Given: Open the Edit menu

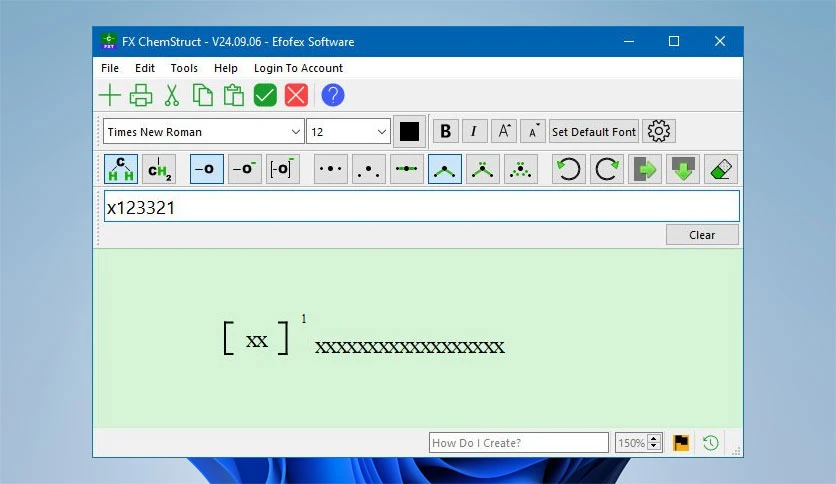Looking at the screenshot, I should click(144, 68).
